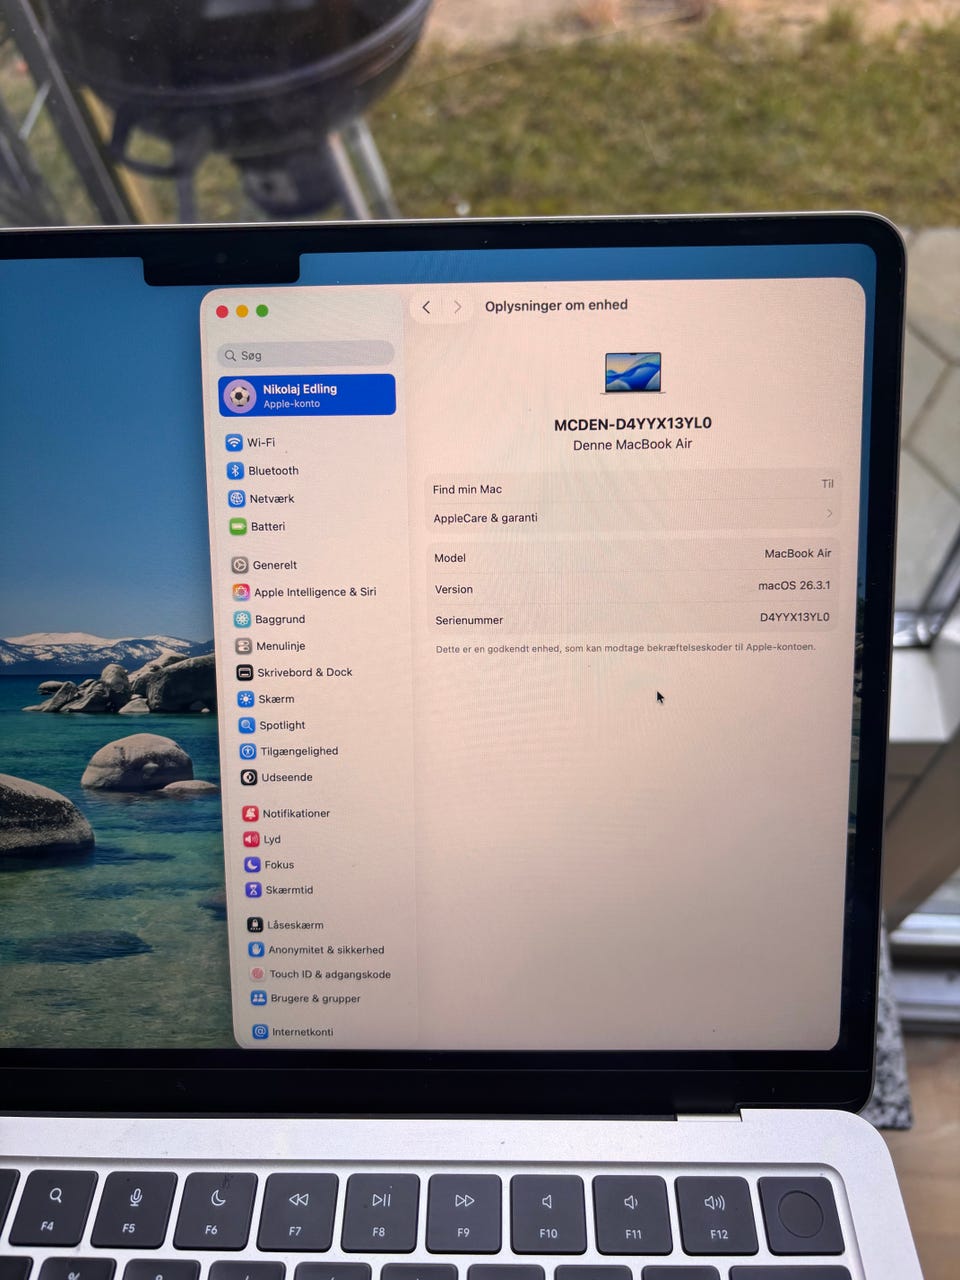This screenshot has width=960, height=1280.
Task: Open the Batteri battery icon
Action: (237, 526)
